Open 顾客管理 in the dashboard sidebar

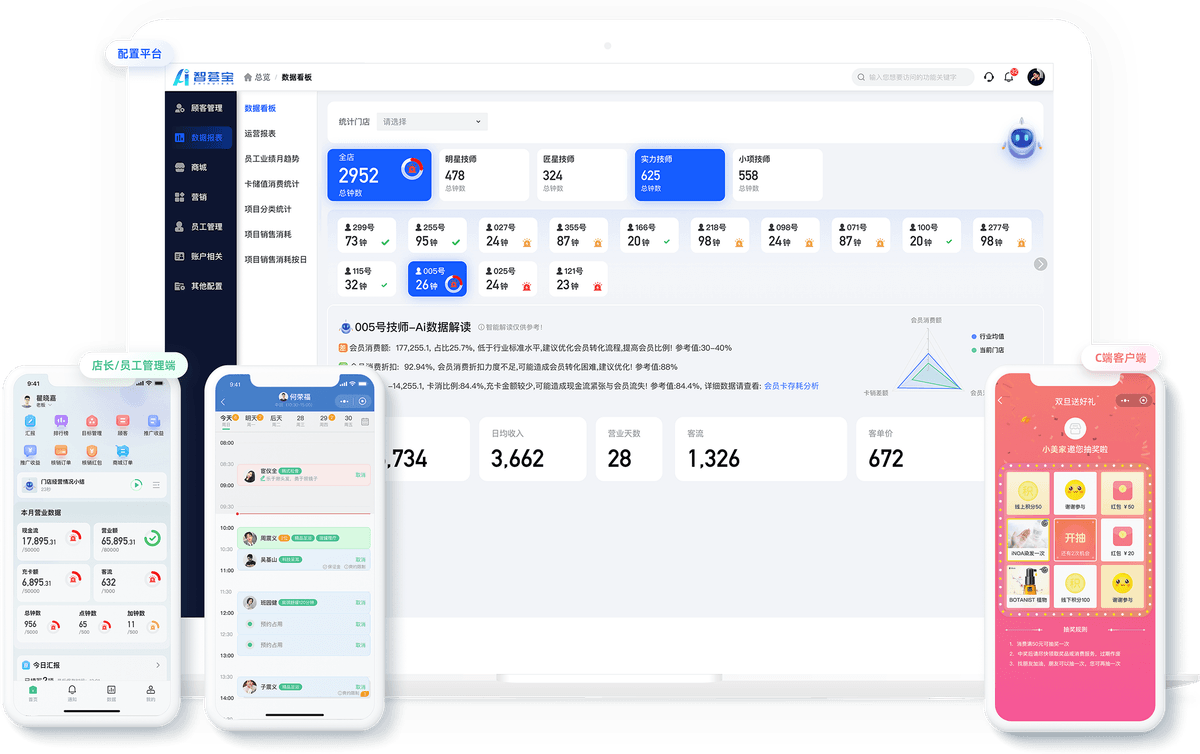(x=200, y=108)
